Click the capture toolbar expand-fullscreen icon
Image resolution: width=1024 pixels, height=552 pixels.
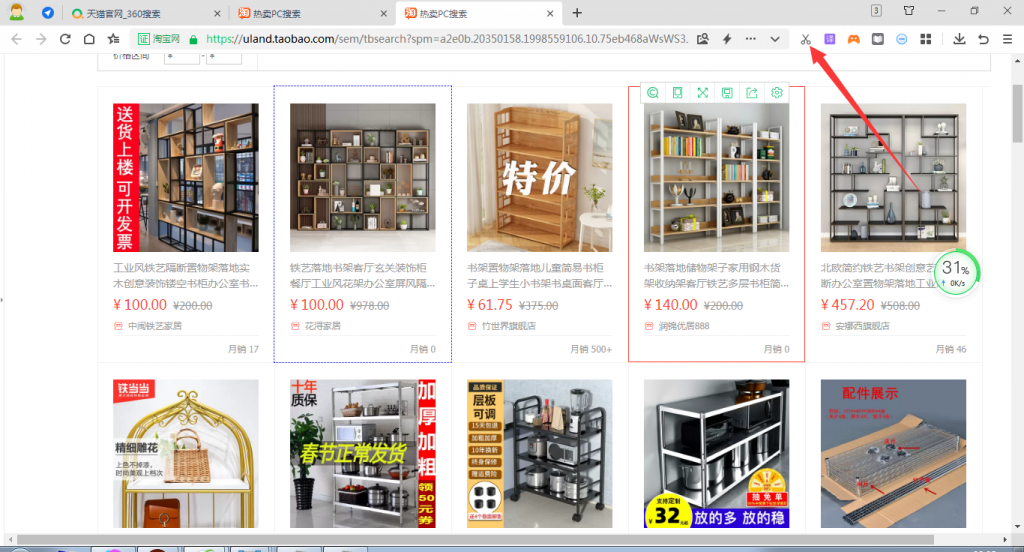[702, 93]
